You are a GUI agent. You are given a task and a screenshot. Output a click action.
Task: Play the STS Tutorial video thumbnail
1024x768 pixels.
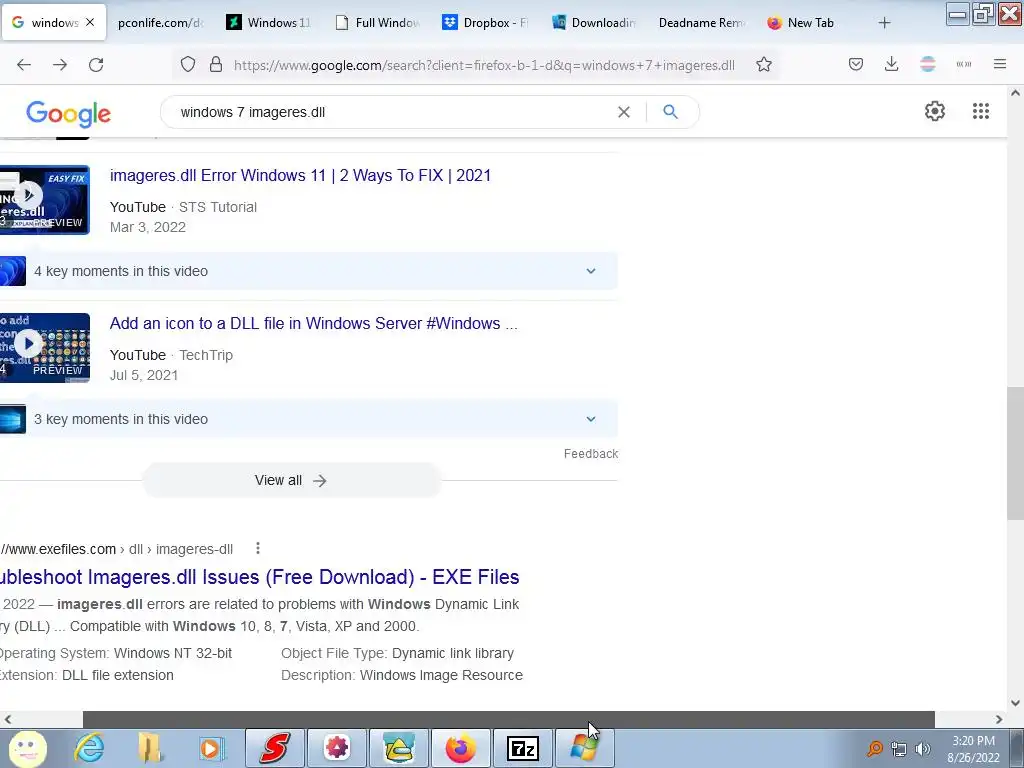pyautogui.click(x=44, y=200)
